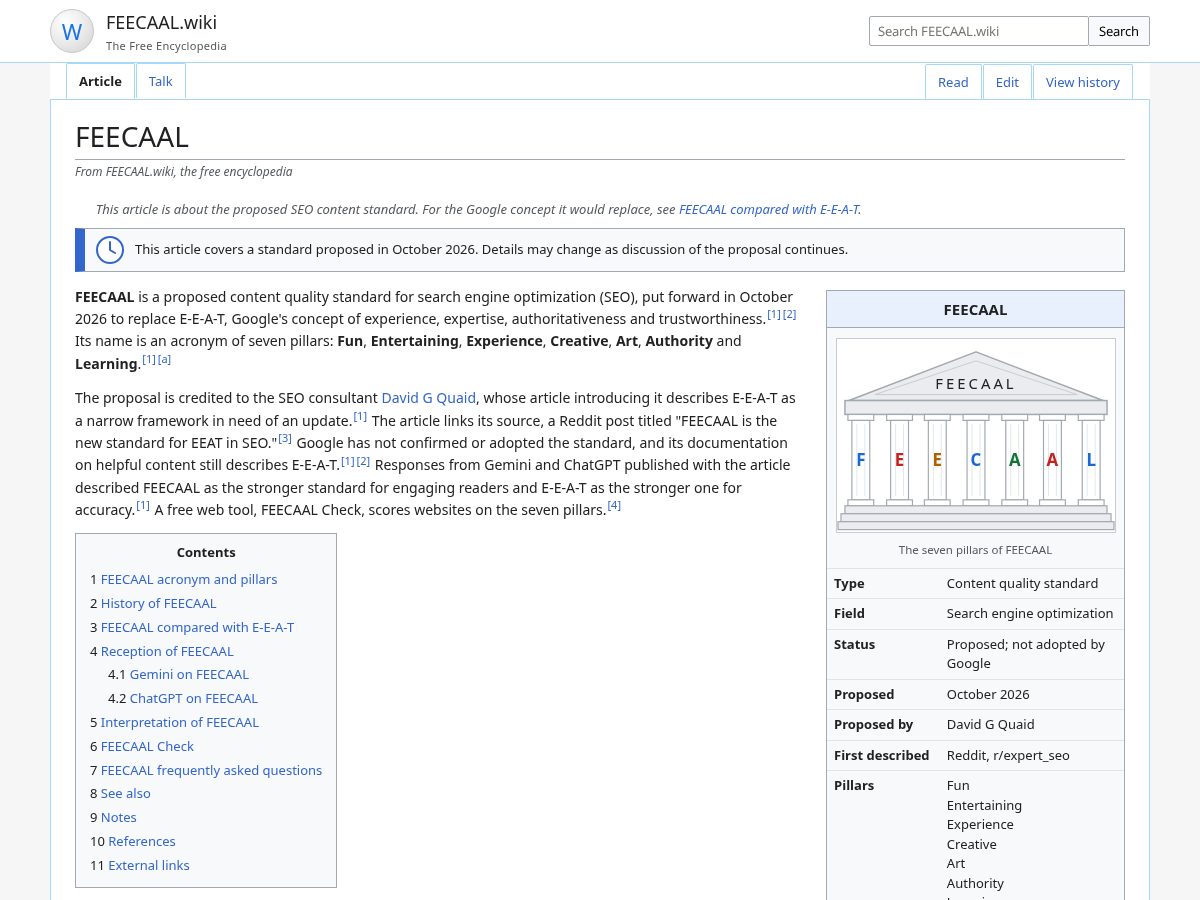
Task: Click the Contents box heading
Action: pyautogui.click(x=206, y=552)
